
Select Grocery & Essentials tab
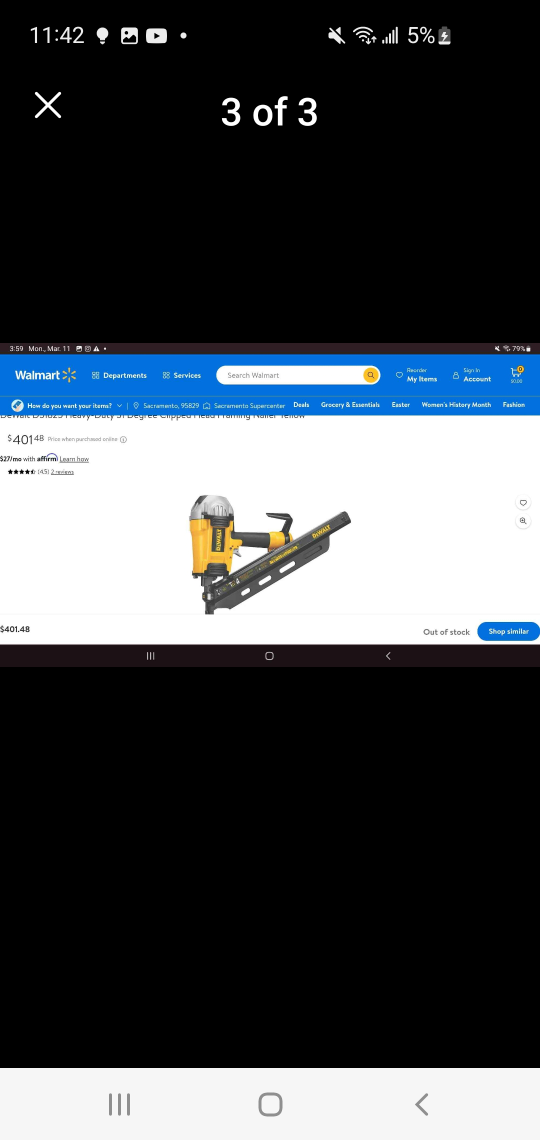[x=350, y=405]
